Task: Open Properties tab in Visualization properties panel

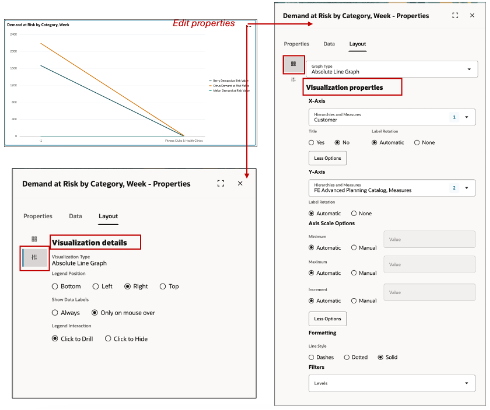Action: pos(296,44)
